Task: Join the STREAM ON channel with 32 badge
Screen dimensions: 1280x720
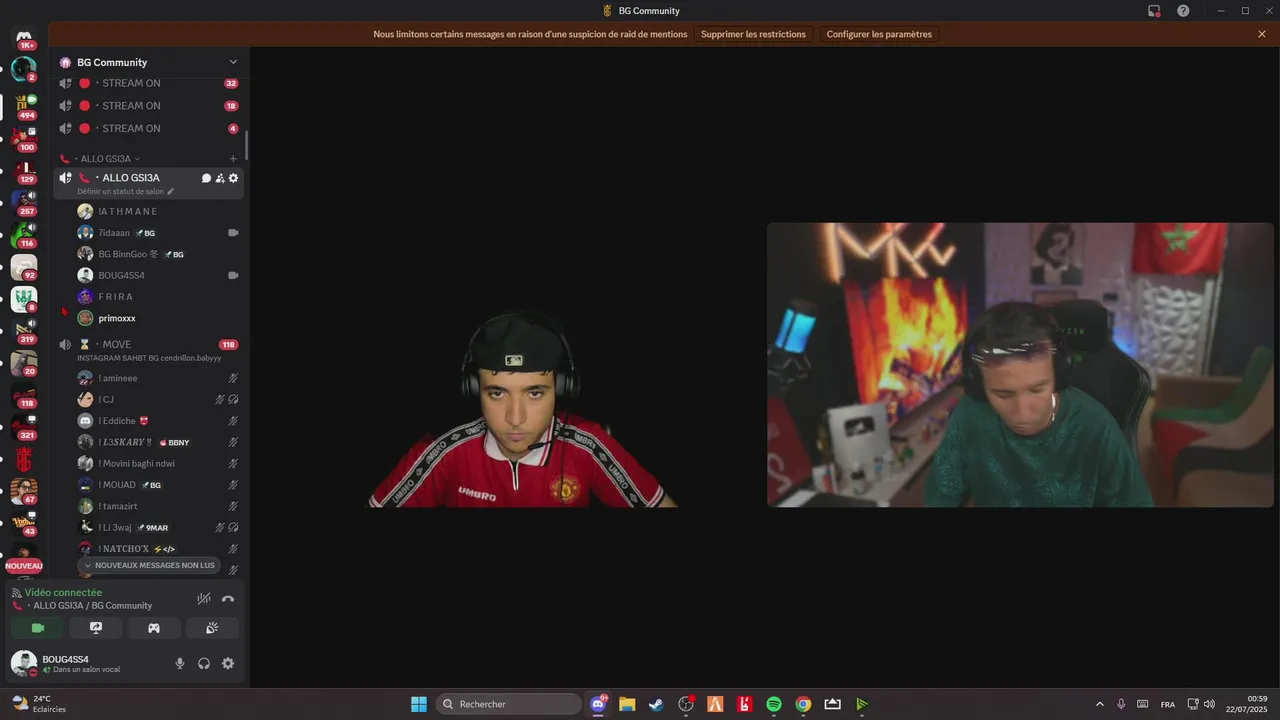Action: 148,84
